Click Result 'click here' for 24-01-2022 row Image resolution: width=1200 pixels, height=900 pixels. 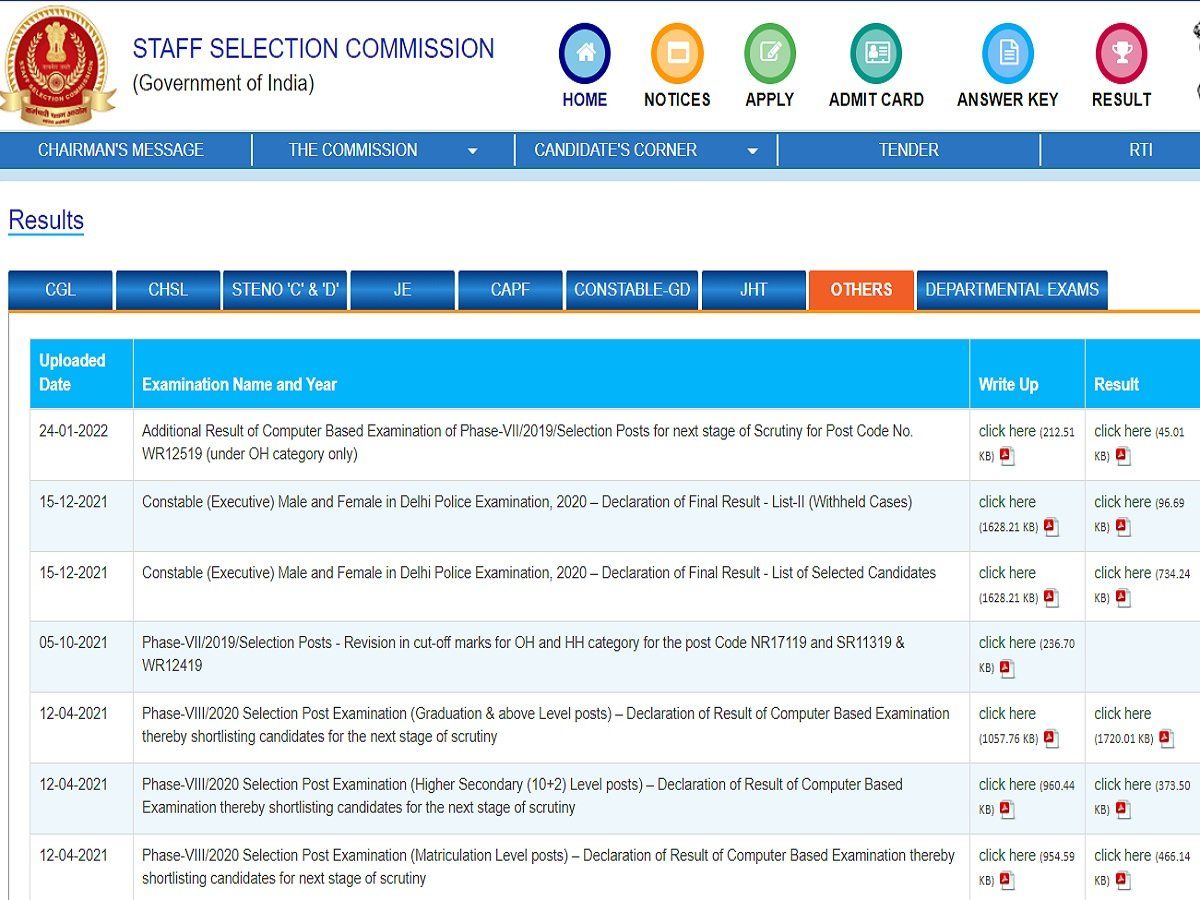(x=1122, y=431)
